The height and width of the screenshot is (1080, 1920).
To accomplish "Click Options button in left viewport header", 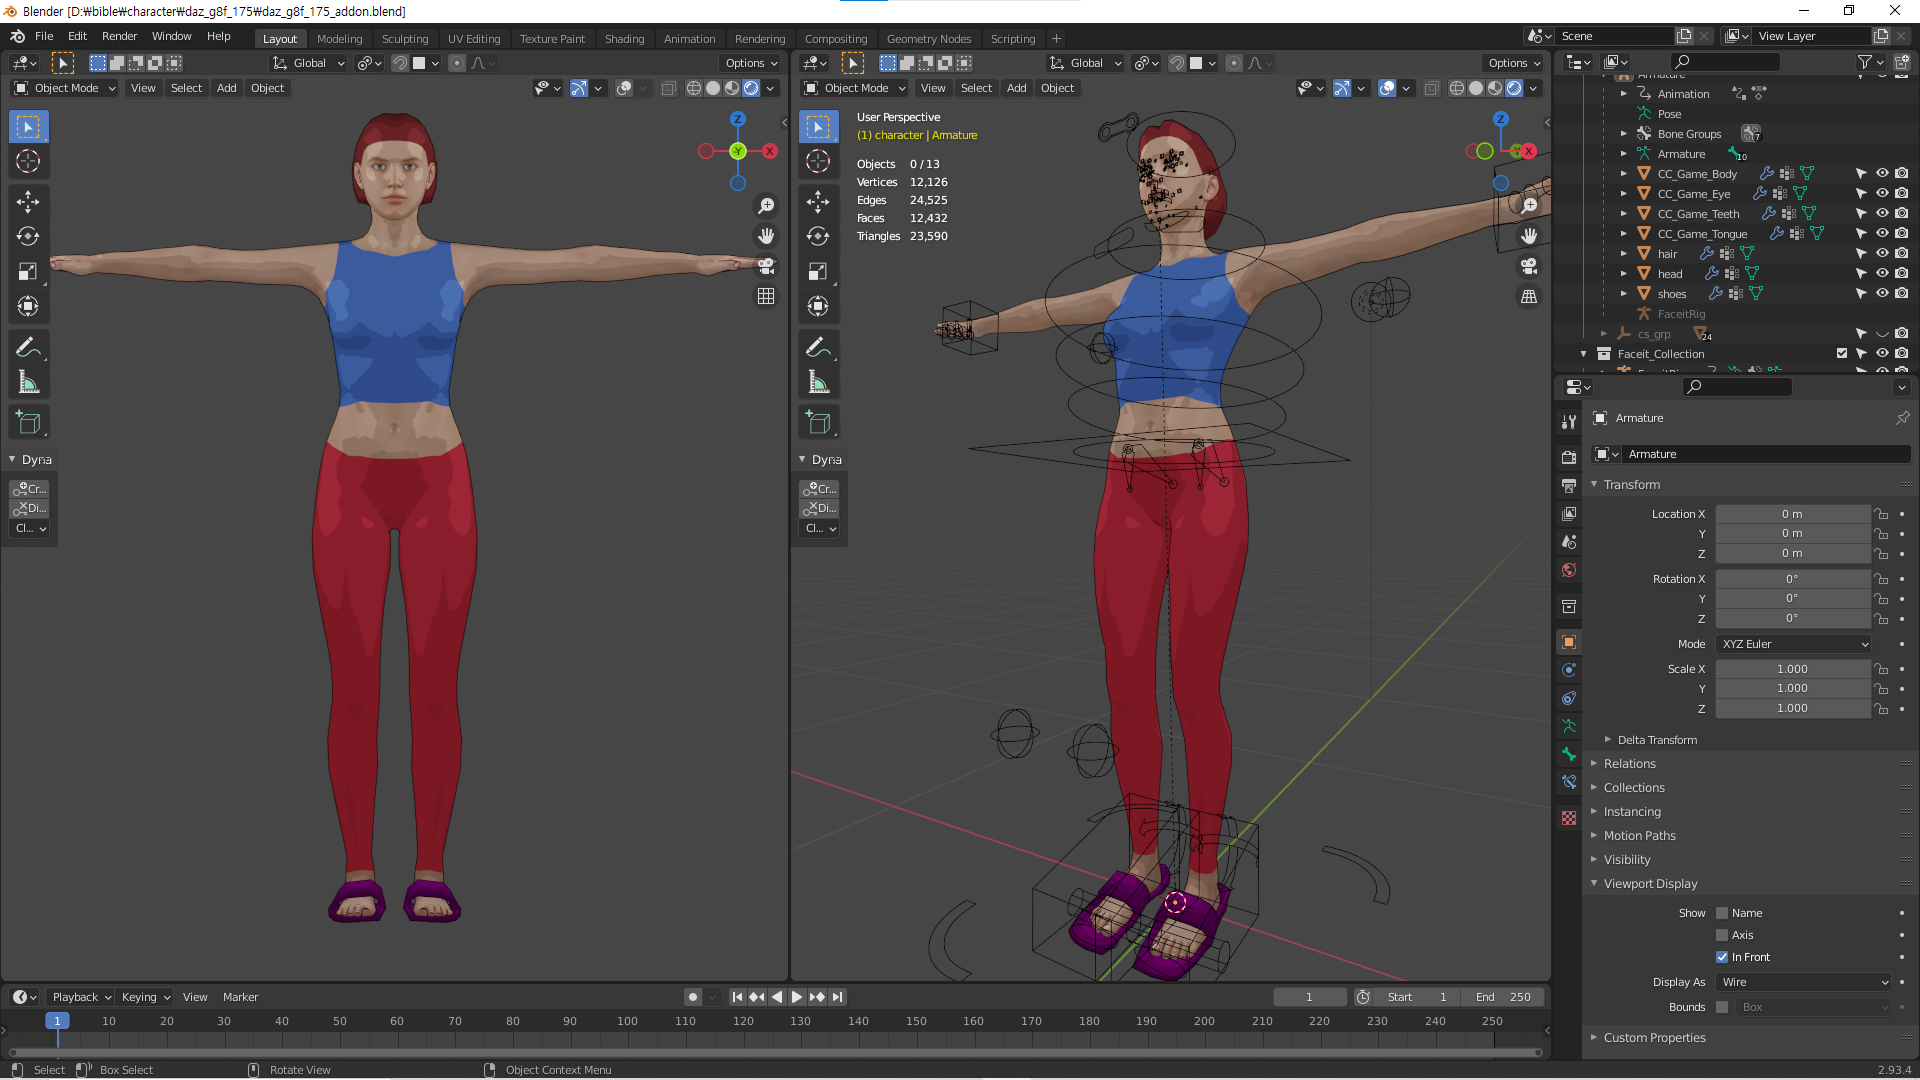I will (x=750, y=63).
